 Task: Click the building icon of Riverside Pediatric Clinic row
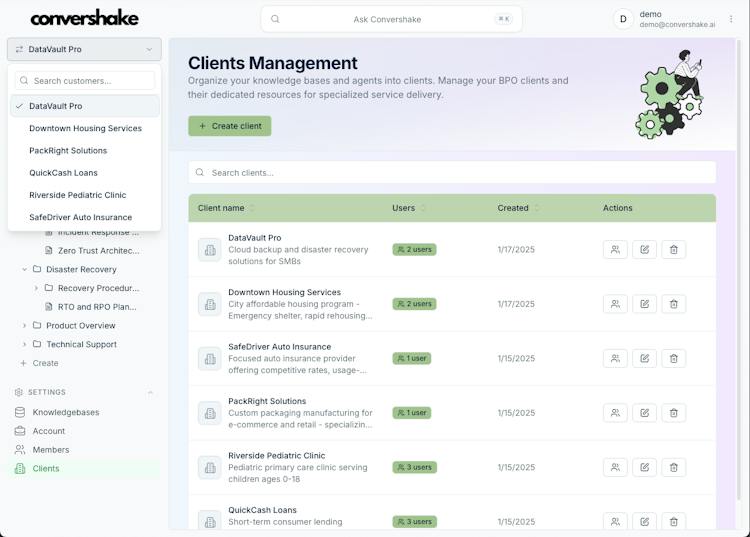point(210,468)
